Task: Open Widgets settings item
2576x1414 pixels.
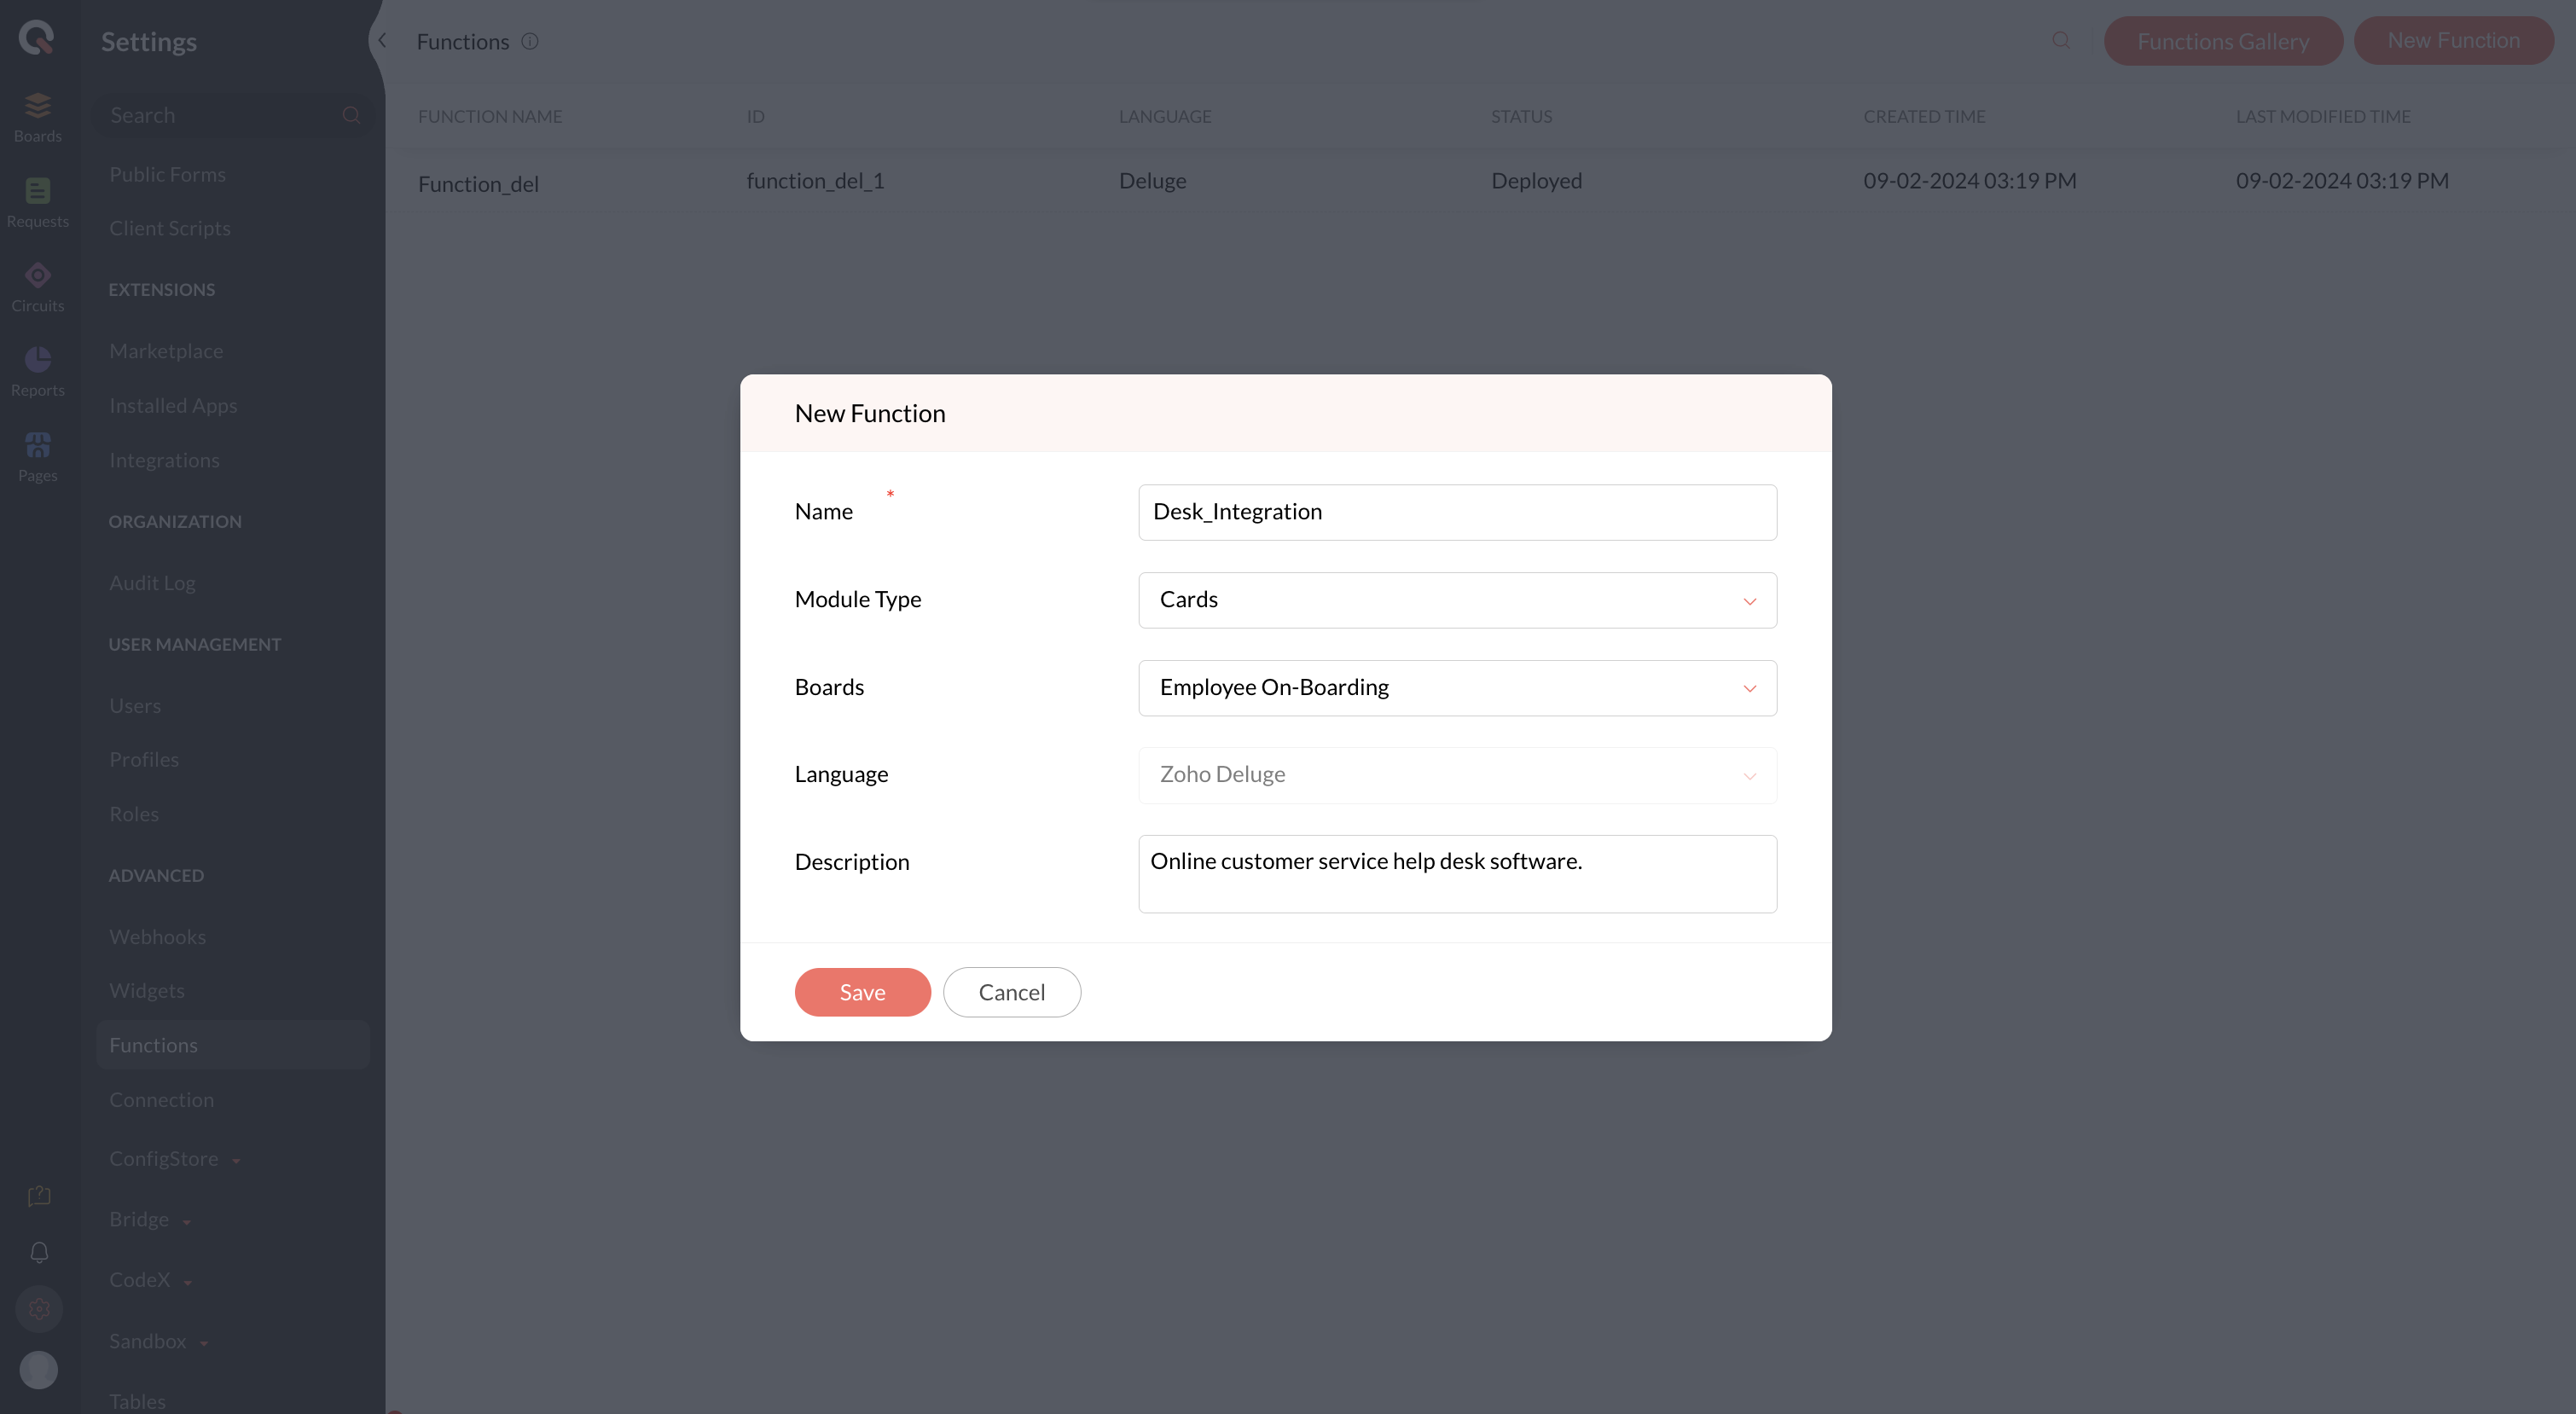Action: (146, 990)
